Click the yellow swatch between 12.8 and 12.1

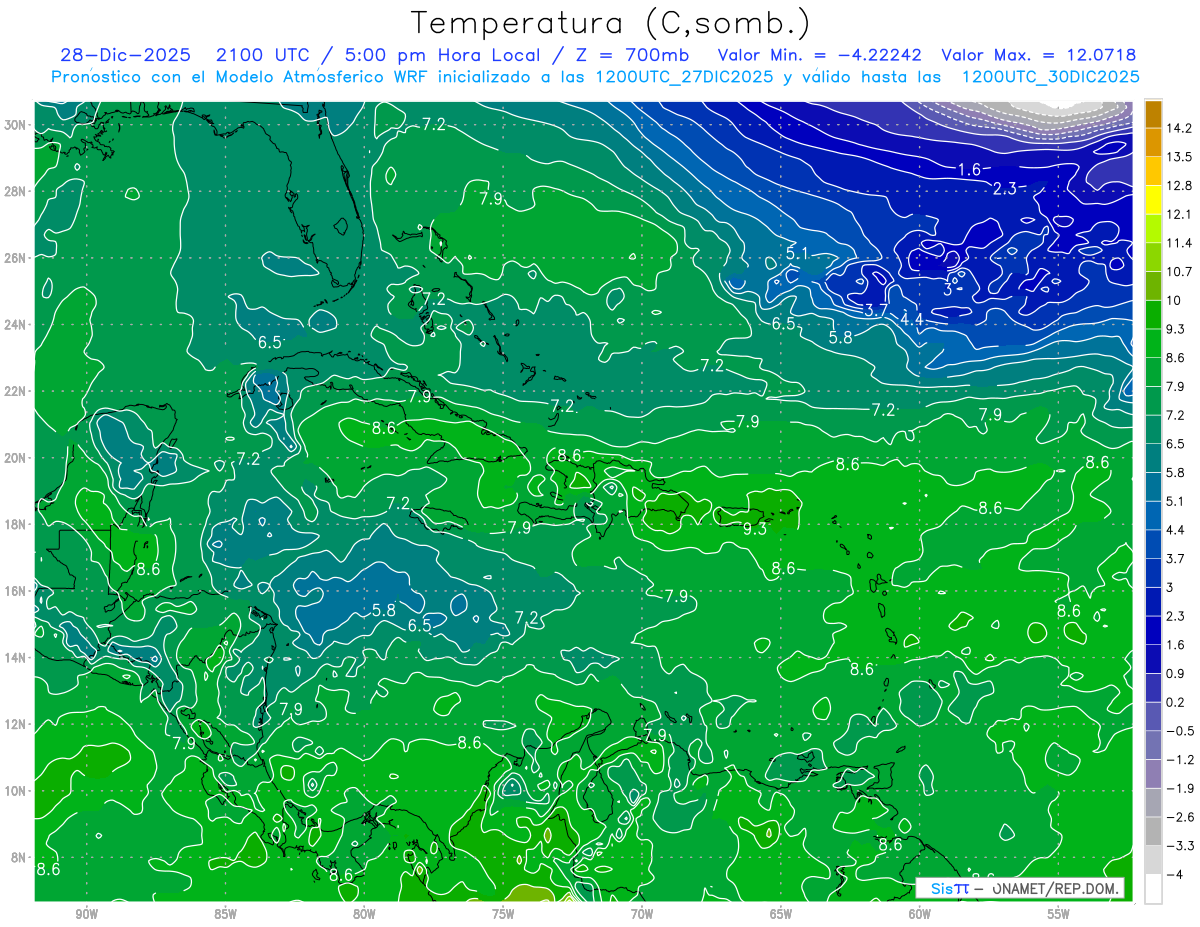(1153, 200)
